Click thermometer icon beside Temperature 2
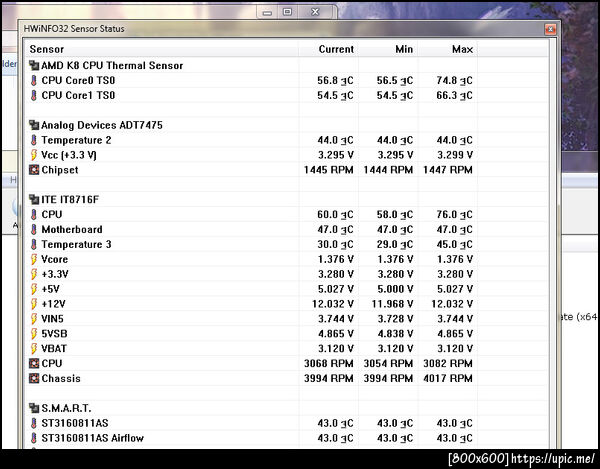This screenshot has height=469, width=600. [34, 140]
